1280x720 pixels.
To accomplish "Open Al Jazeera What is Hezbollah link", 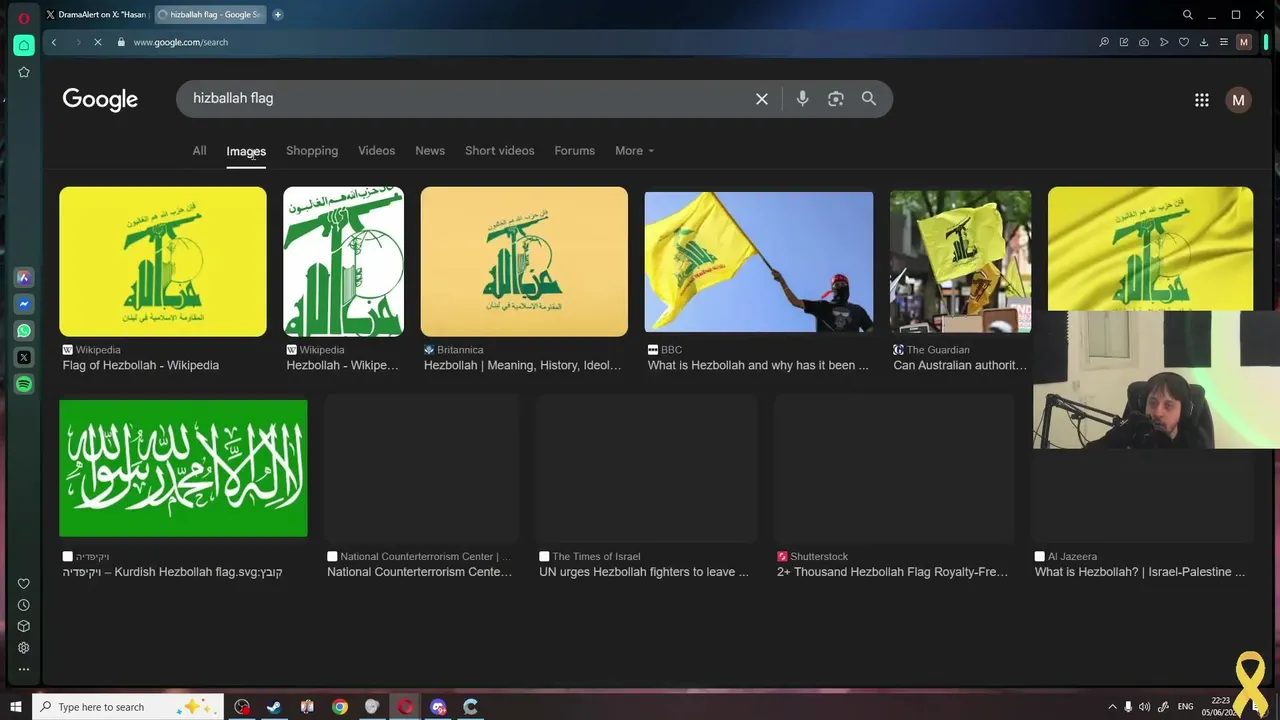I will tap(1140, 573).
